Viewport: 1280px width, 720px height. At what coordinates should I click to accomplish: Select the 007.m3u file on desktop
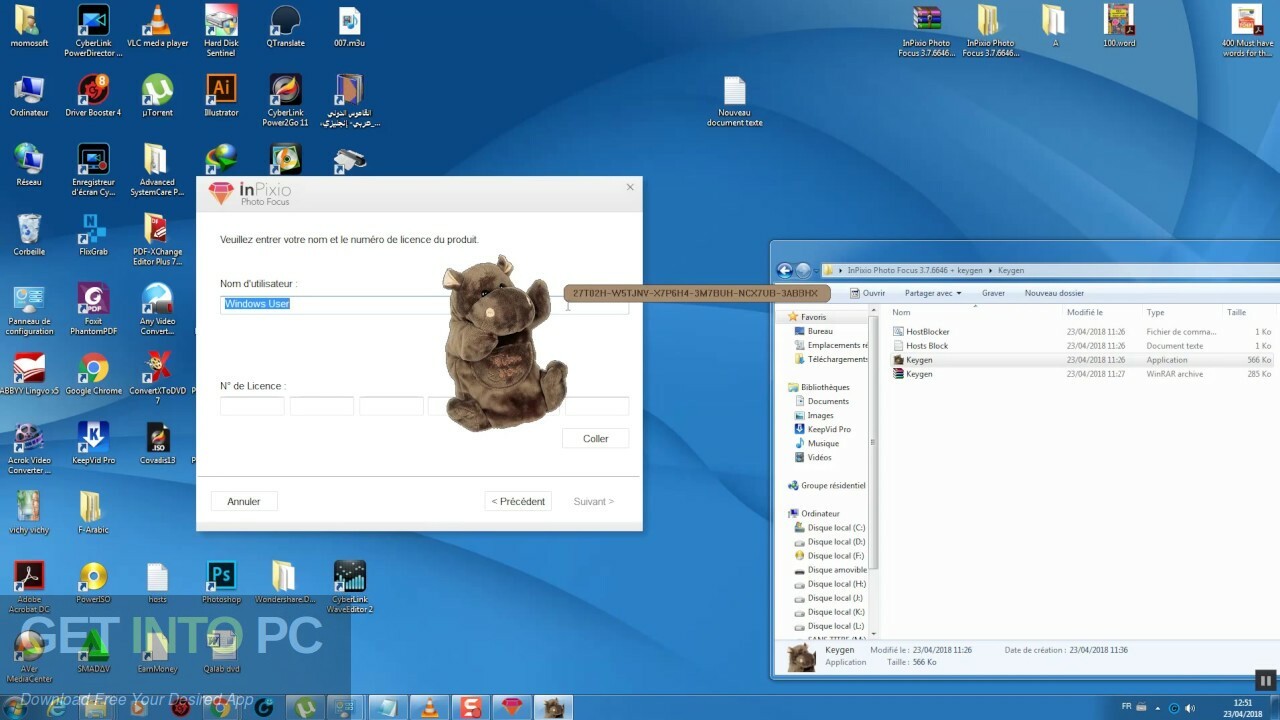point(348,26)
